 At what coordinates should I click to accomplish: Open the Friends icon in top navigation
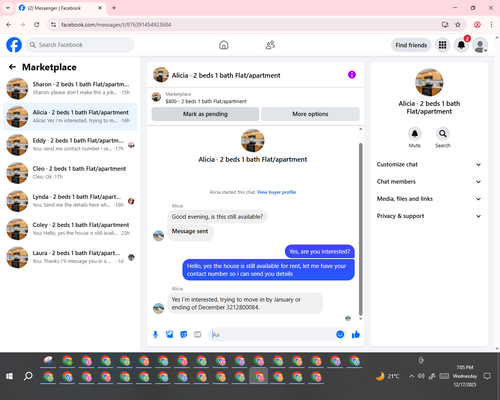(270, 45)
